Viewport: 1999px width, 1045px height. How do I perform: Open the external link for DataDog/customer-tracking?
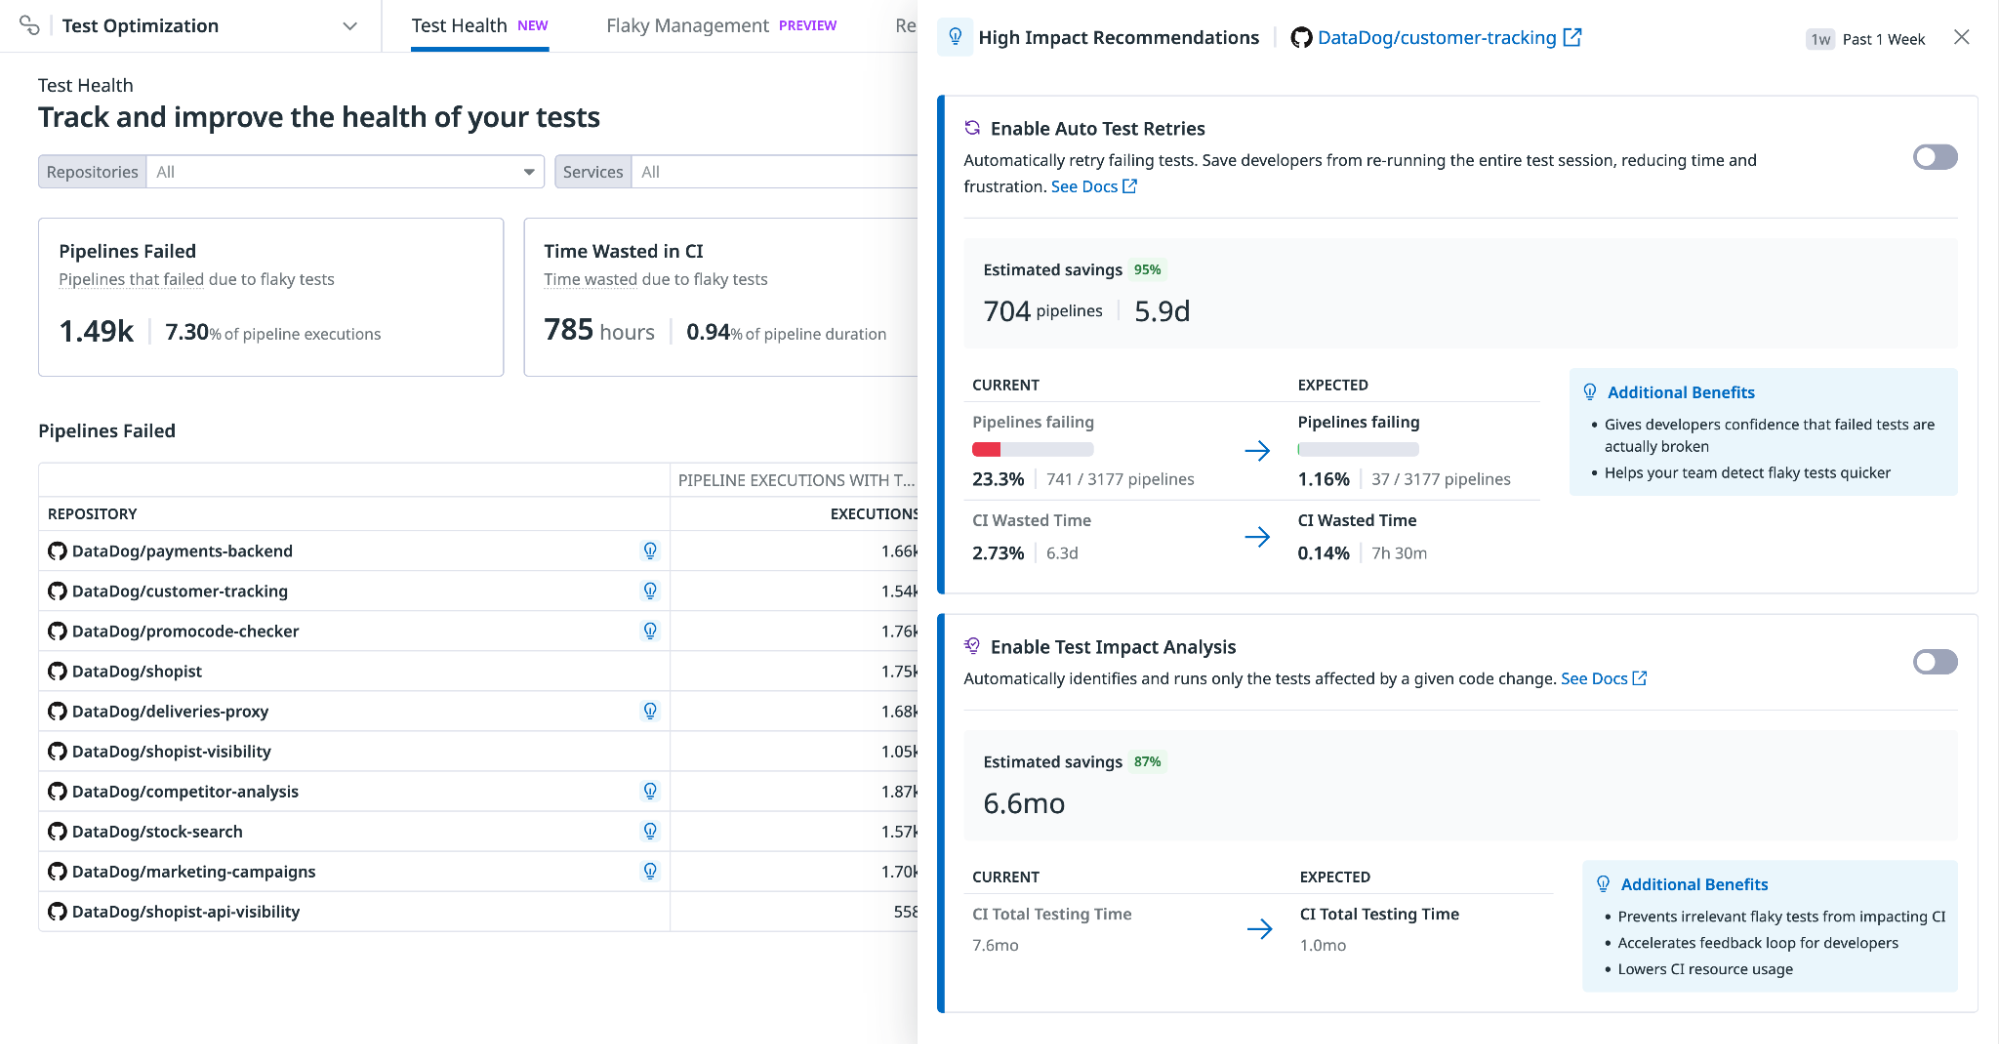point(1572,37)
